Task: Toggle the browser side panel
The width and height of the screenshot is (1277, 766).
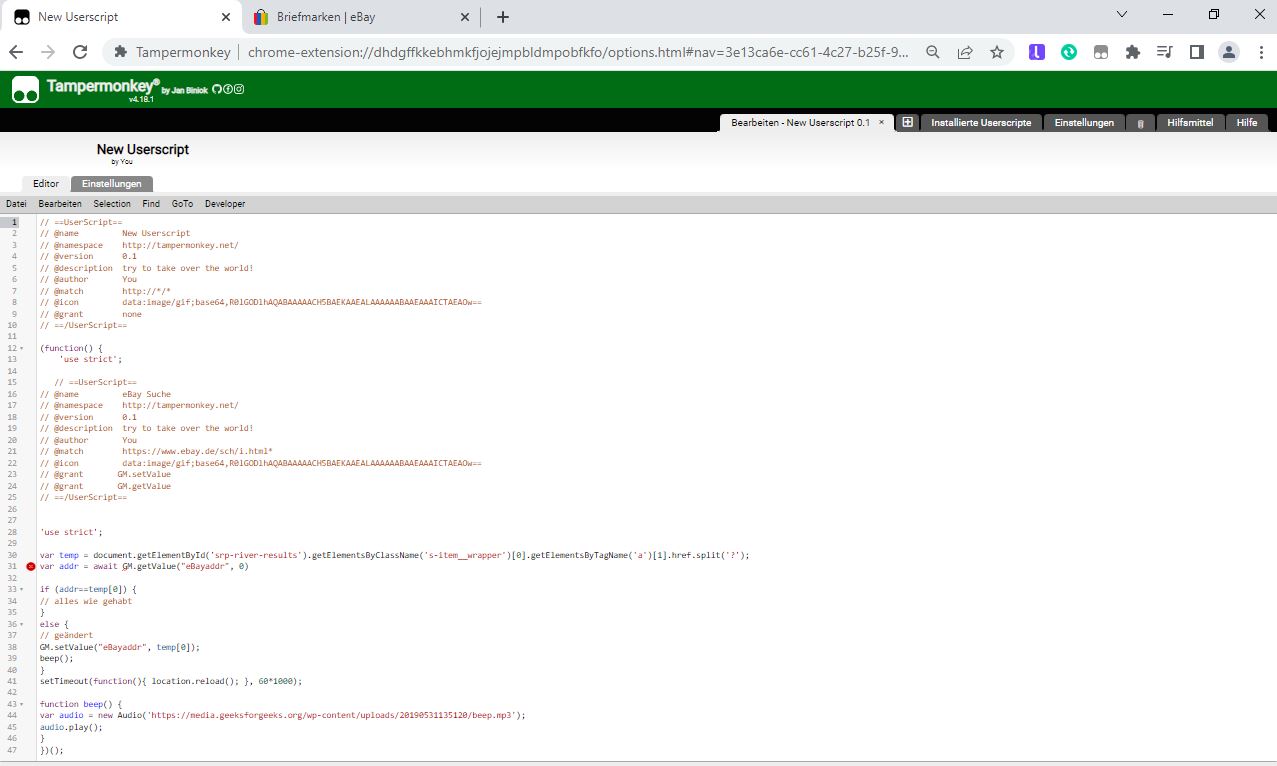Action: pos(1197,52)
